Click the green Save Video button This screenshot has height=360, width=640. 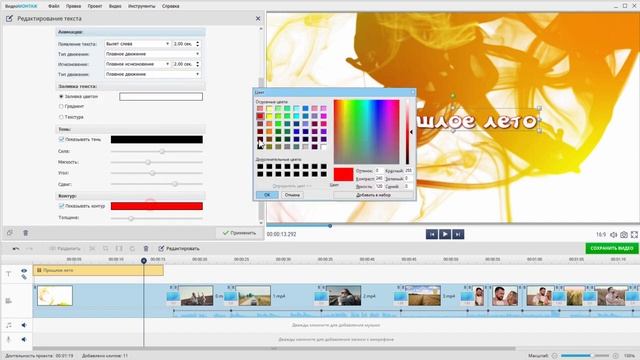[612, 248]
